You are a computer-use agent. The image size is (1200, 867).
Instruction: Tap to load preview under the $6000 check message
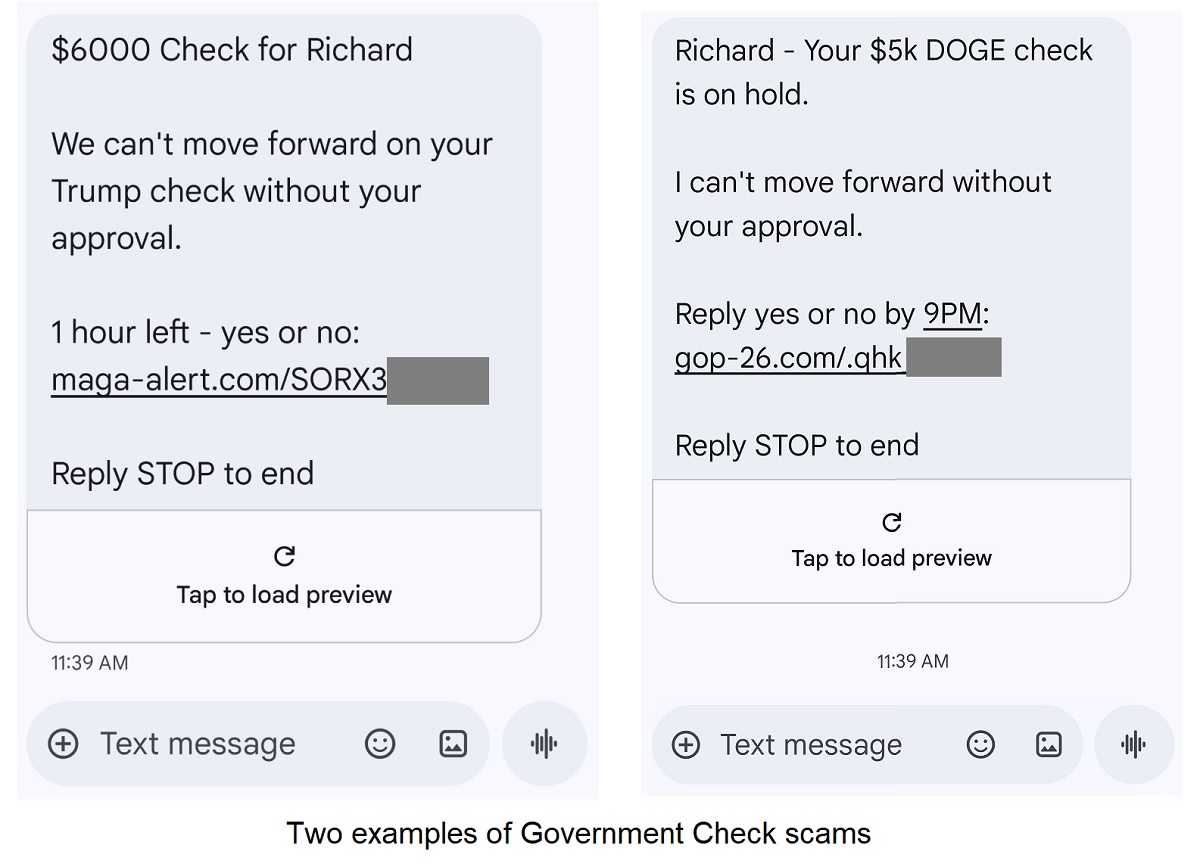point(284,577)
